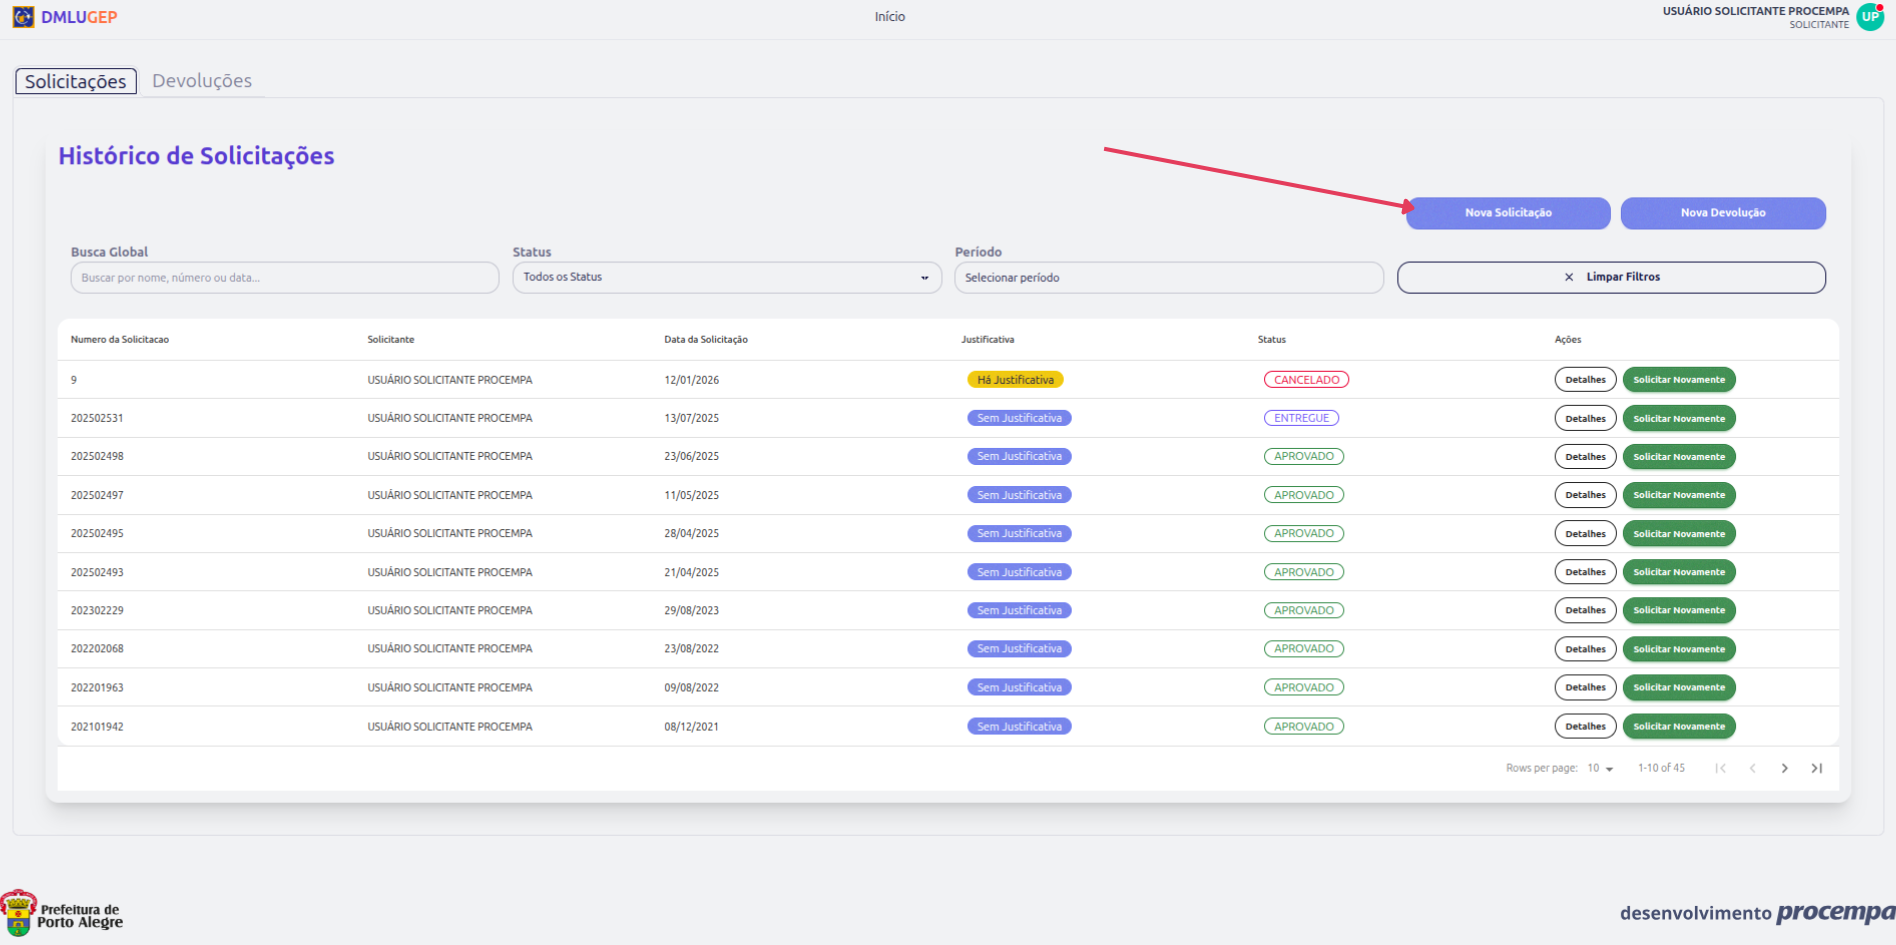Click Solicitar Novamente for request 9
1896x945 pixels.
click(x=1678, y=380)
